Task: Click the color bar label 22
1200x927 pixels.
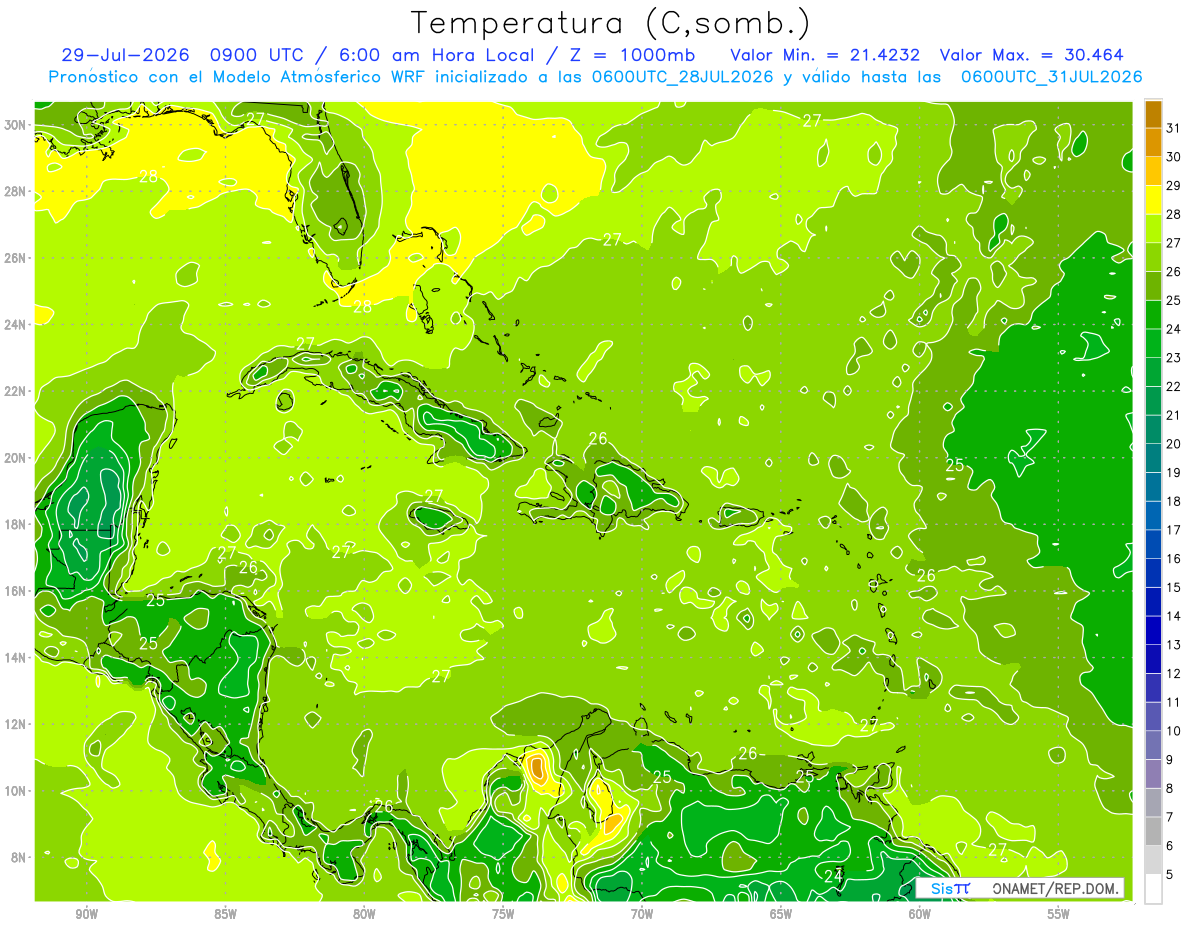Action: click(x=1173, y=386)
